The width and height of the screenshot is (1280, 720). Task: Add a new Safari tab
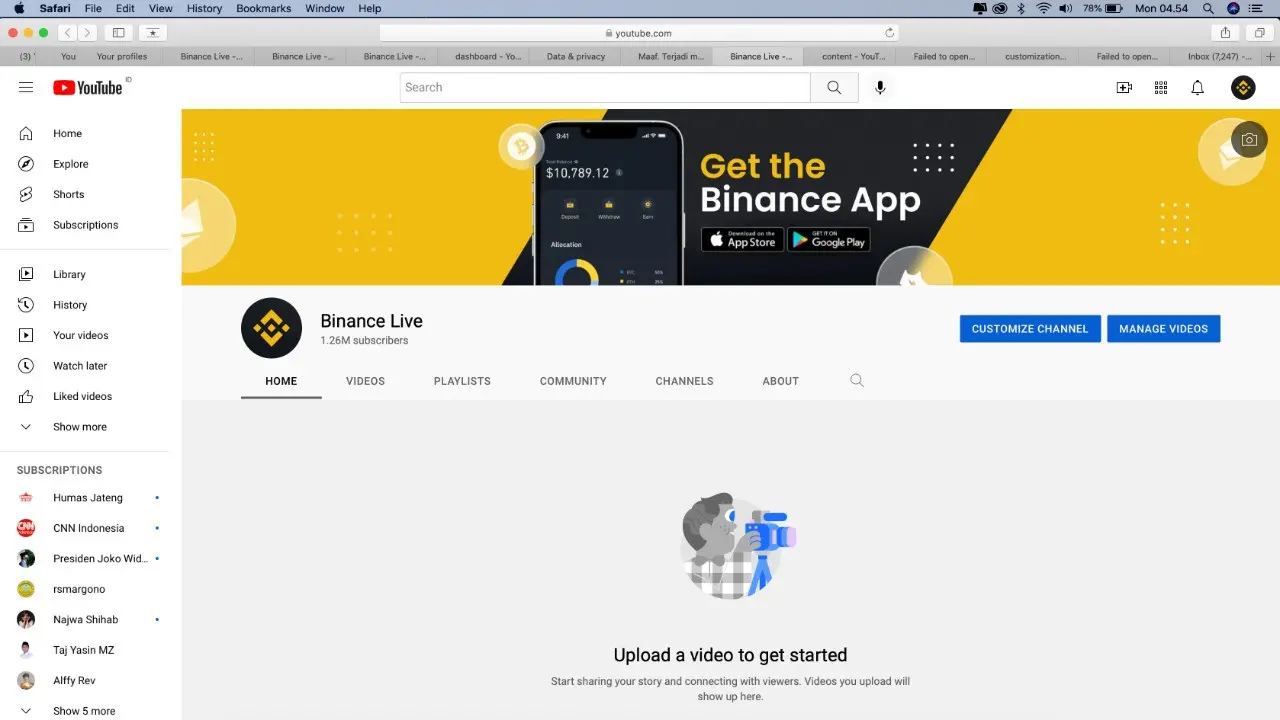point(1270,56)
